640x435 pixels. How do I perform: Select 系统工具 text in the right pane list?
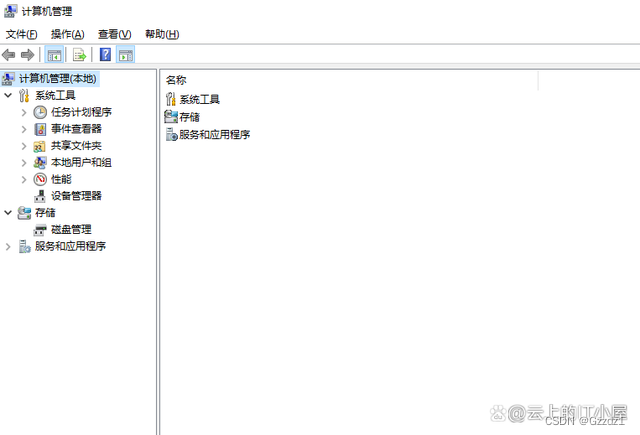200,99
